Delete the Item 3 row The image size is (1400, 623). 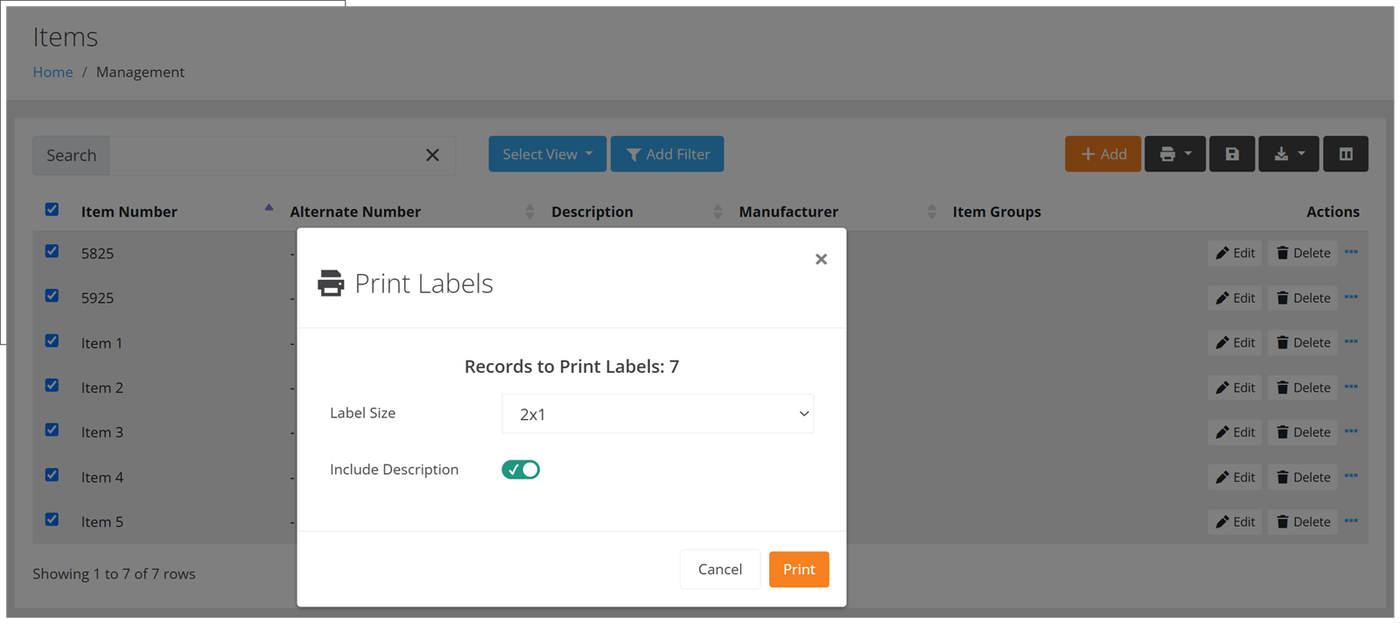tap(1303, 432)
